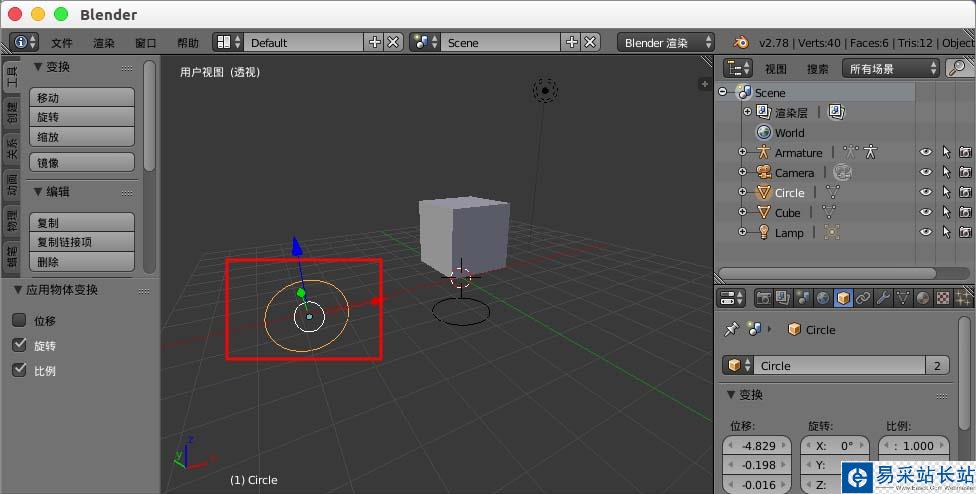Enable the 位移 checkbox
The height and width of the screenshot is (494, 976).
(19, 320)
